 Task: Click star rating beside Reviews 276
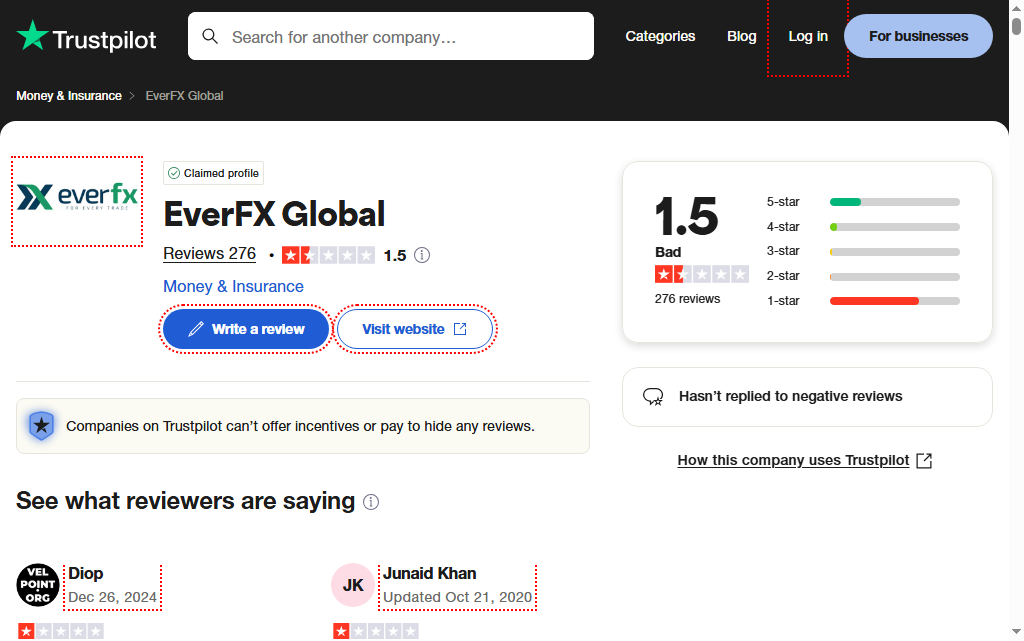(x=328, y=255)
